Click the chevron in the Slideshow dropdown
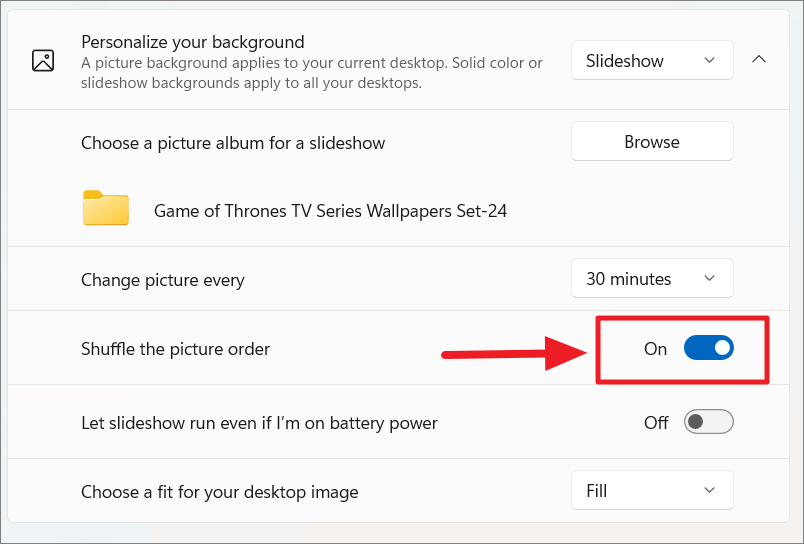The image size is (804, 544). [709, 61]
